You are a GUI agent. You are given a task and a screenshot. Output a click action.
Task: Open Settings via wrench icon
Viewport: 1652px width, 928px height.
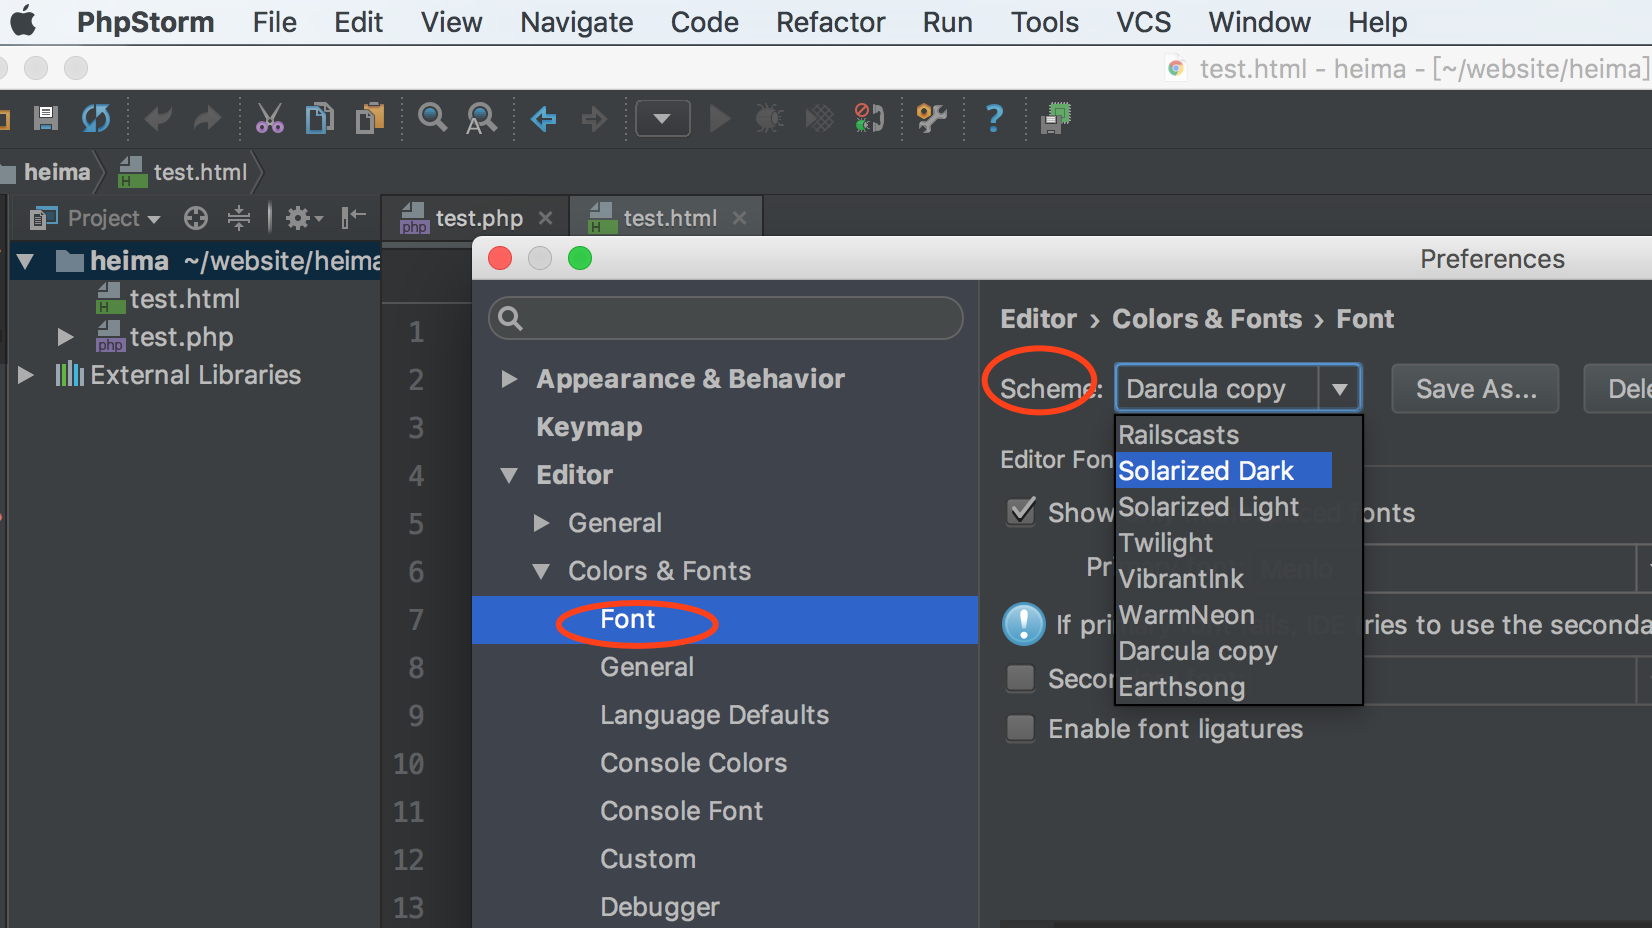tap(931, 119)
